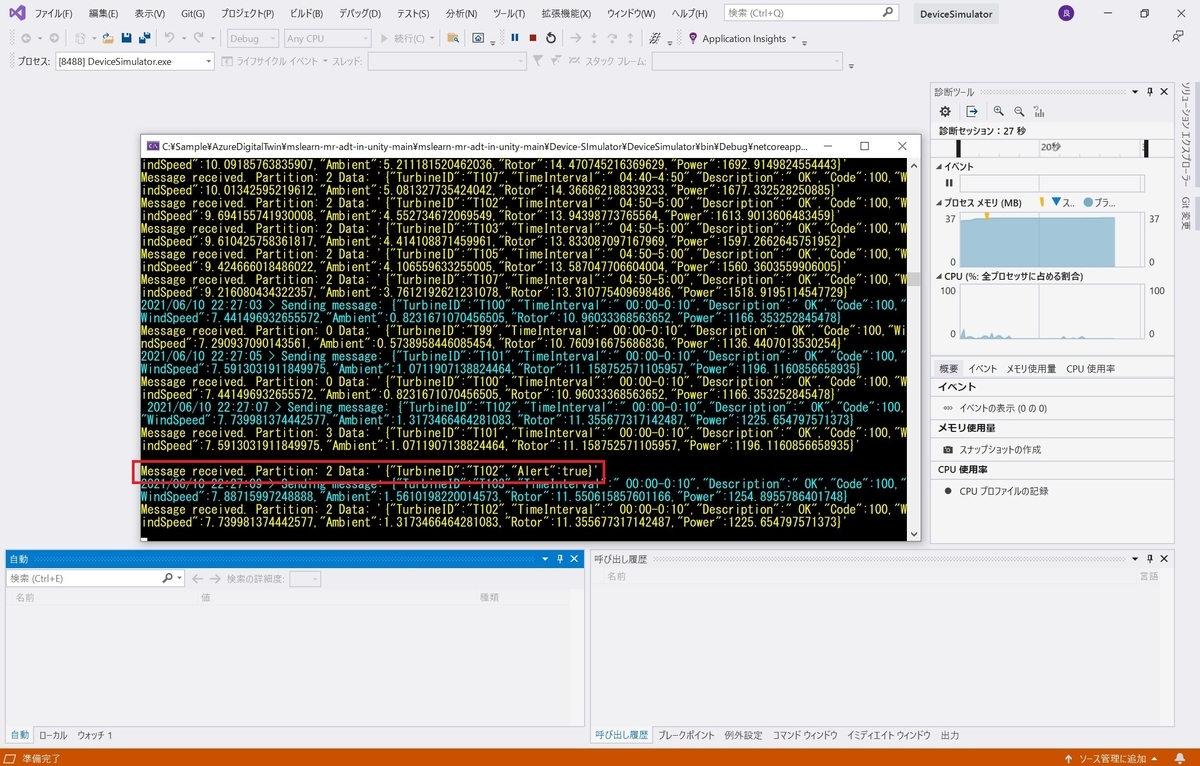This screenshot has width=1200, height=766.
Task: Pin the Diagnostic Tools panel
Action: 1150,91
